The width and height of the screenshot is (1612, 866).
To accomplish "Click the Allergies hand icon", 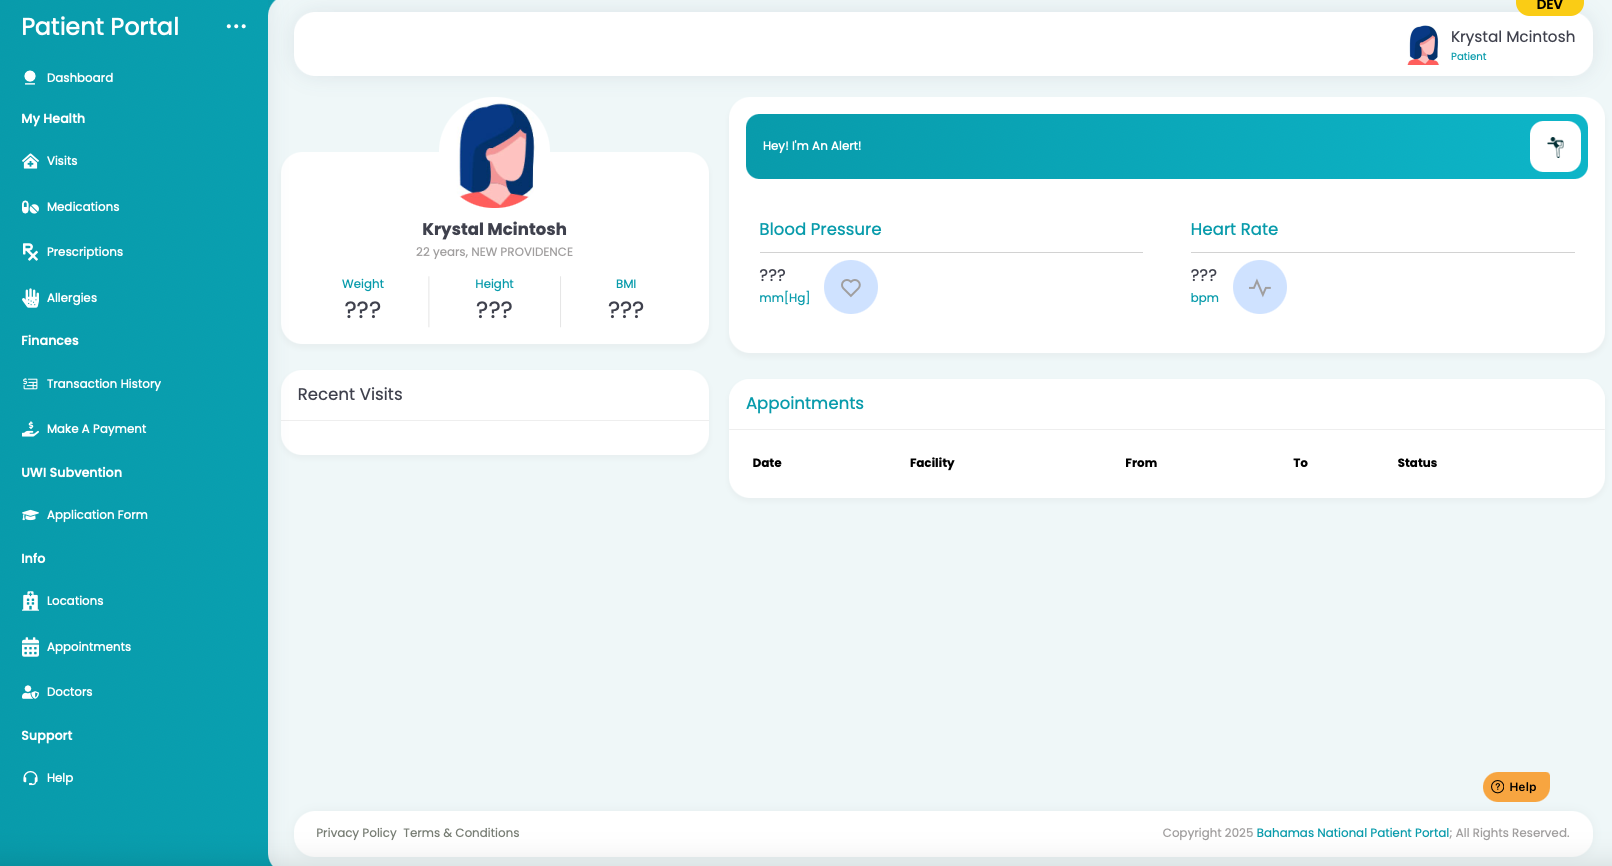I will click(30, 298).
